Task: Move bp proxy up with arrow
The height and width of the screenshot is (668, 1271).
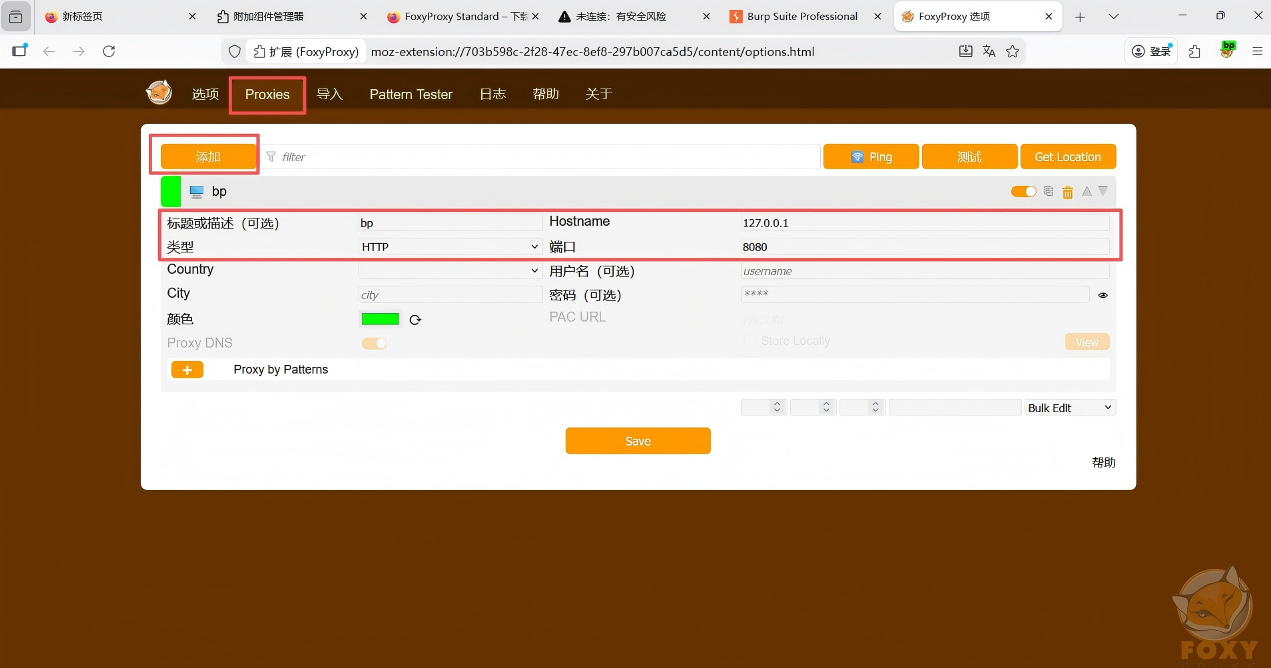Action: pyautogui.click(x=1087, y=191)
